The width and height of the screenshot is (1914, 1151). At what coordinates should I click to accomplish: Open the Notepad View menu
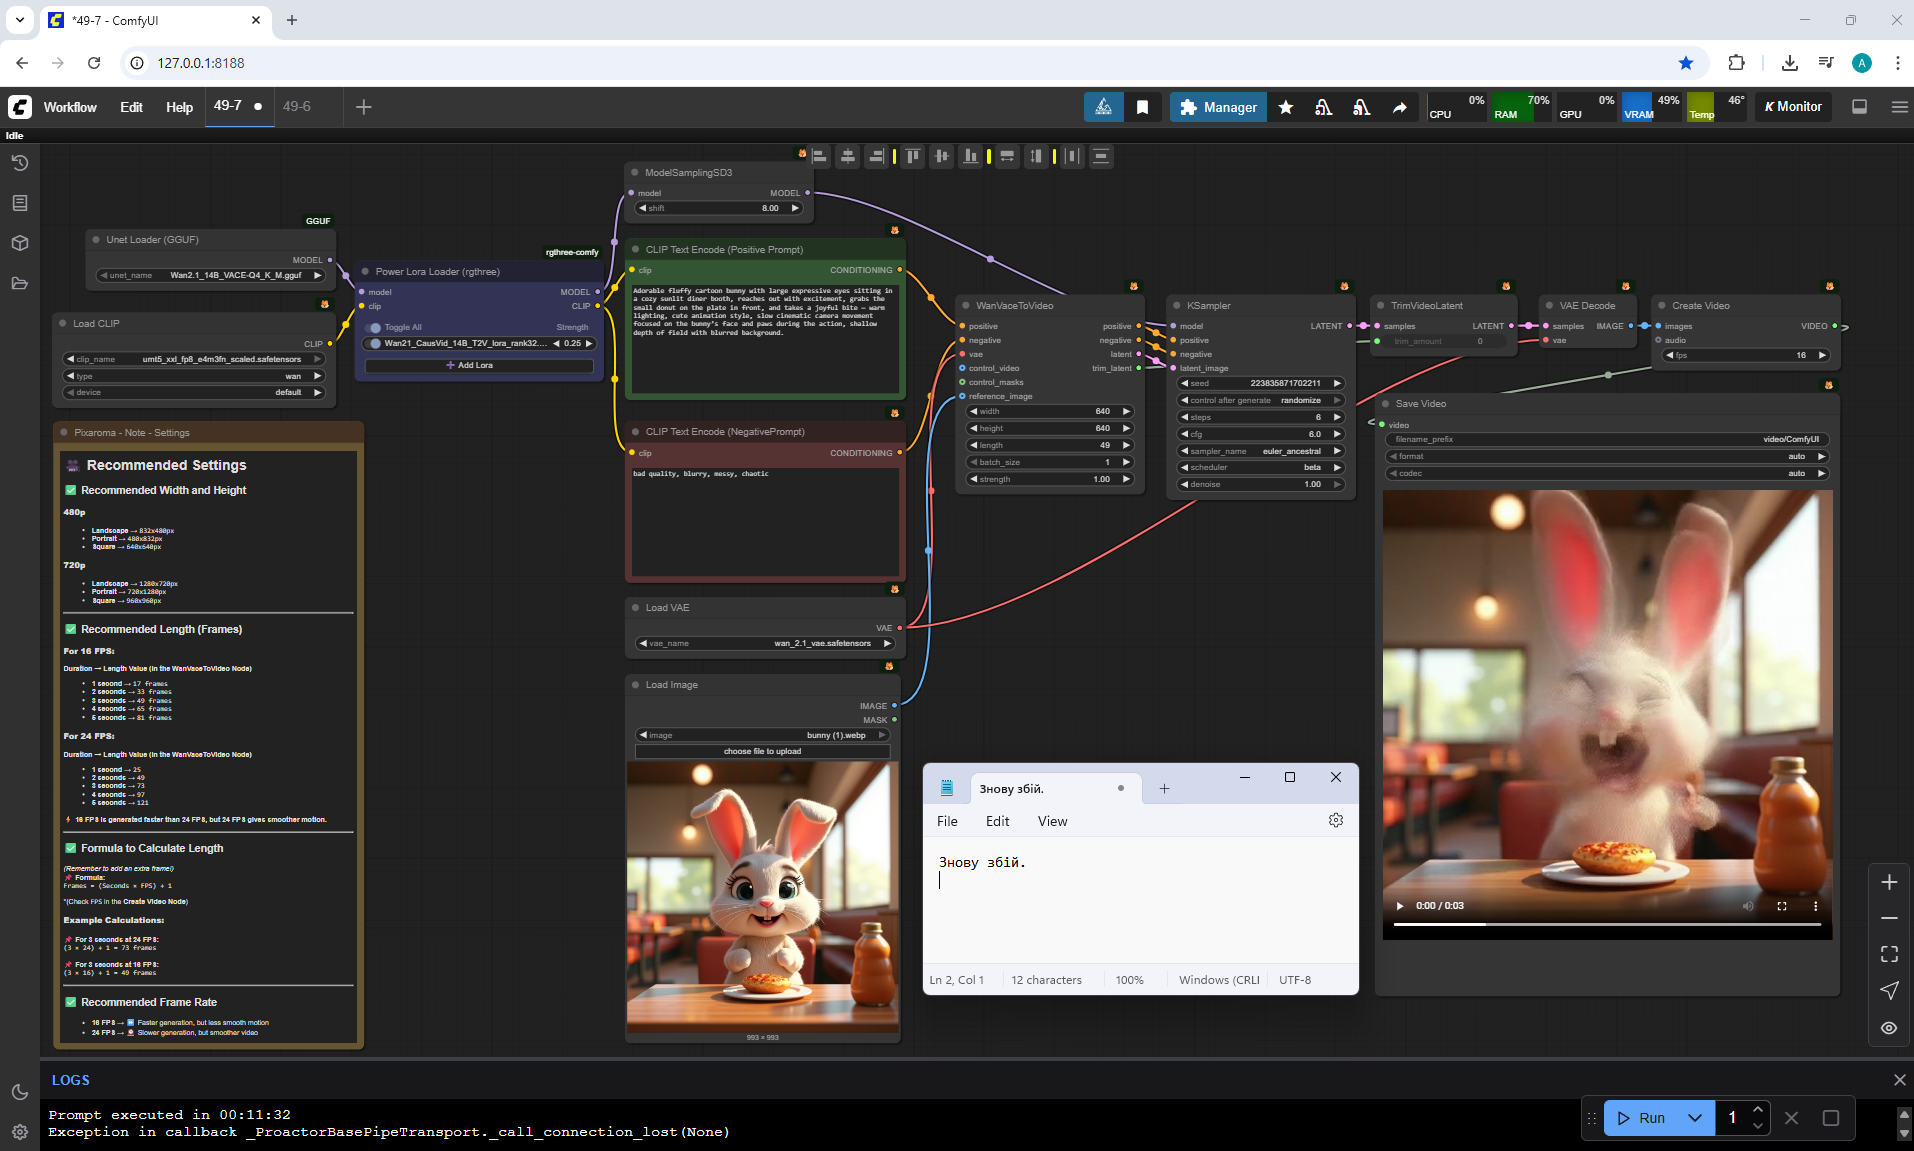[1052, 821]
